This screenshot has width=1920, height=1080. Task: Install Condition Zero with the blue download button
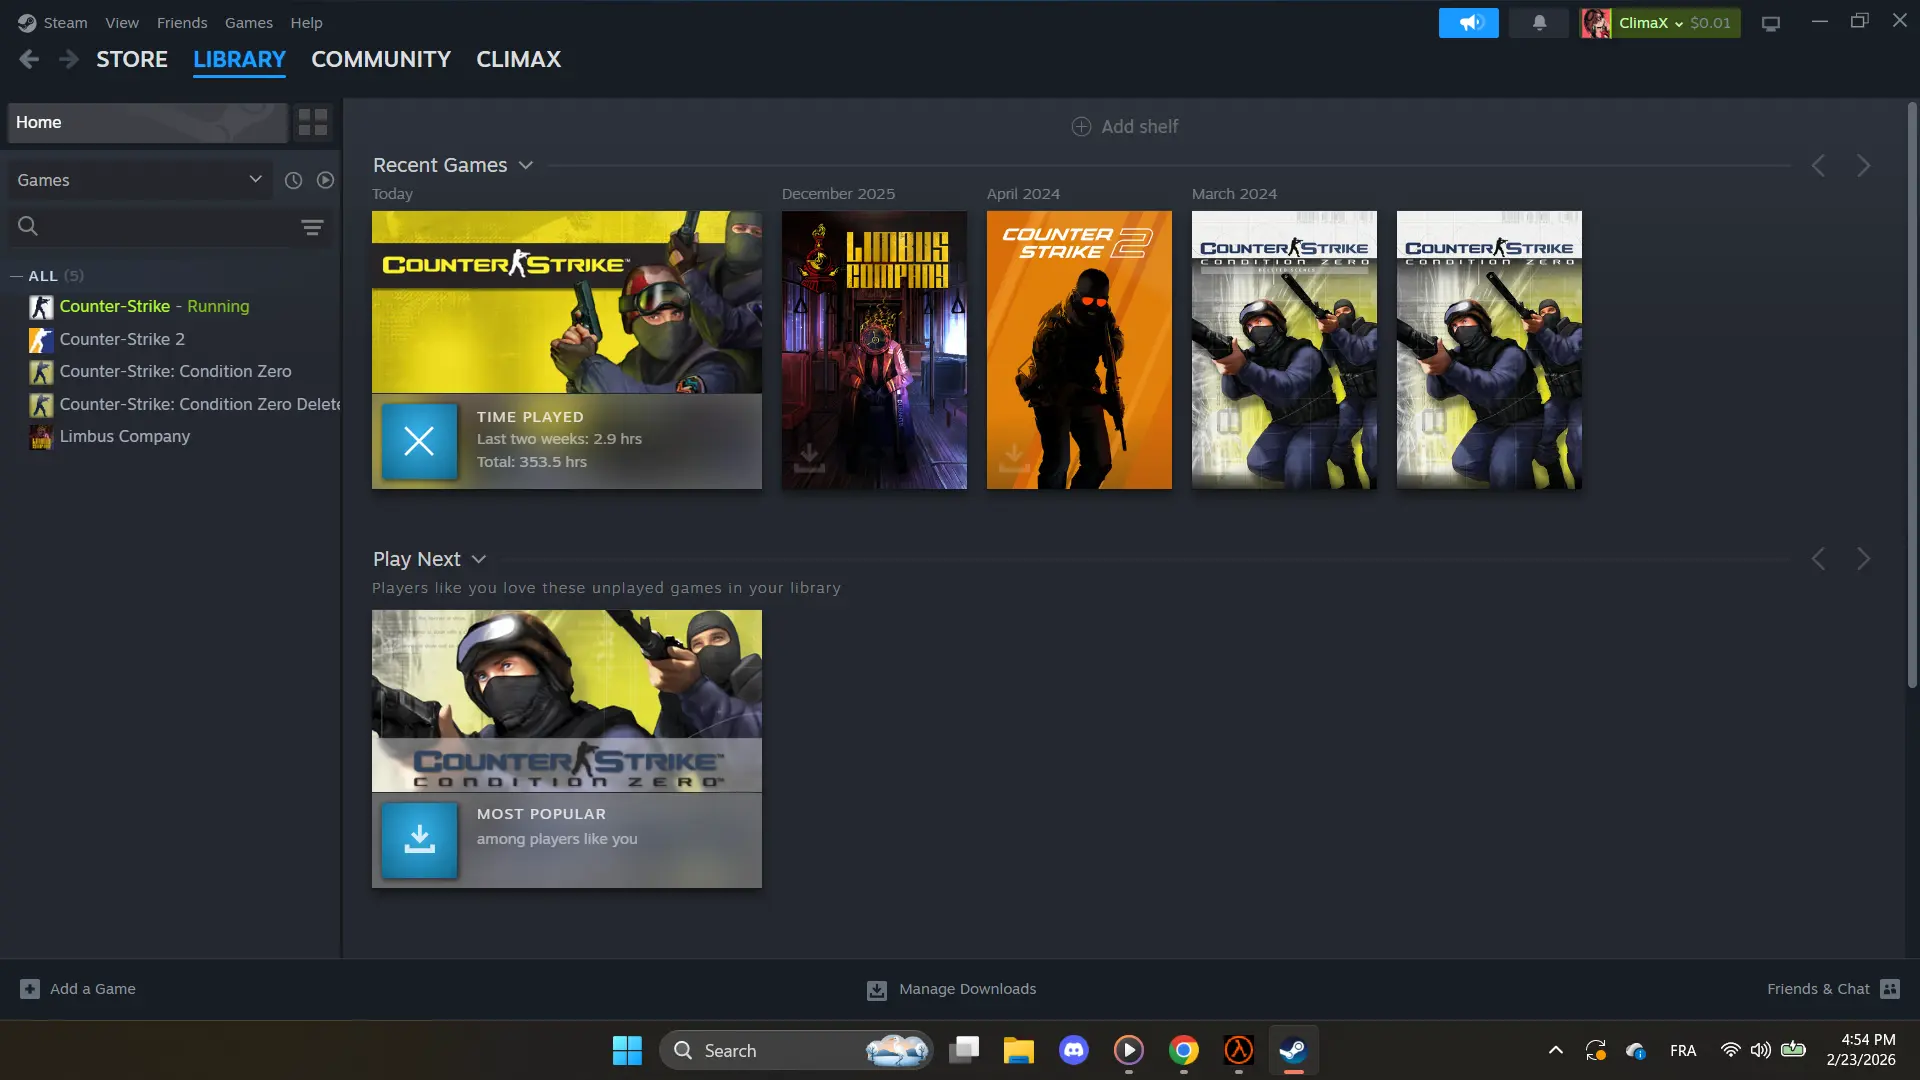pyautogui.click(x=419, y=840)
